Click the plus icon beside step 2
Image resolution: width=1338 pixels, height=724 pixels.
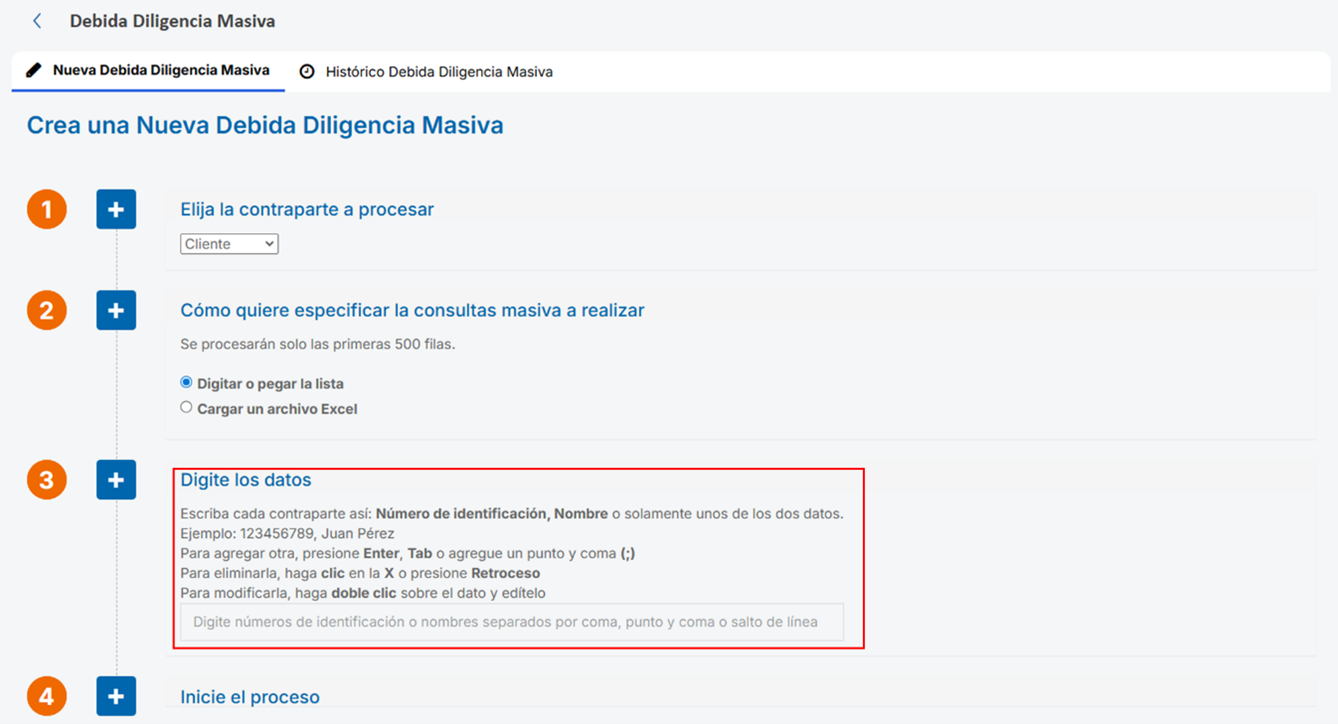116,310
